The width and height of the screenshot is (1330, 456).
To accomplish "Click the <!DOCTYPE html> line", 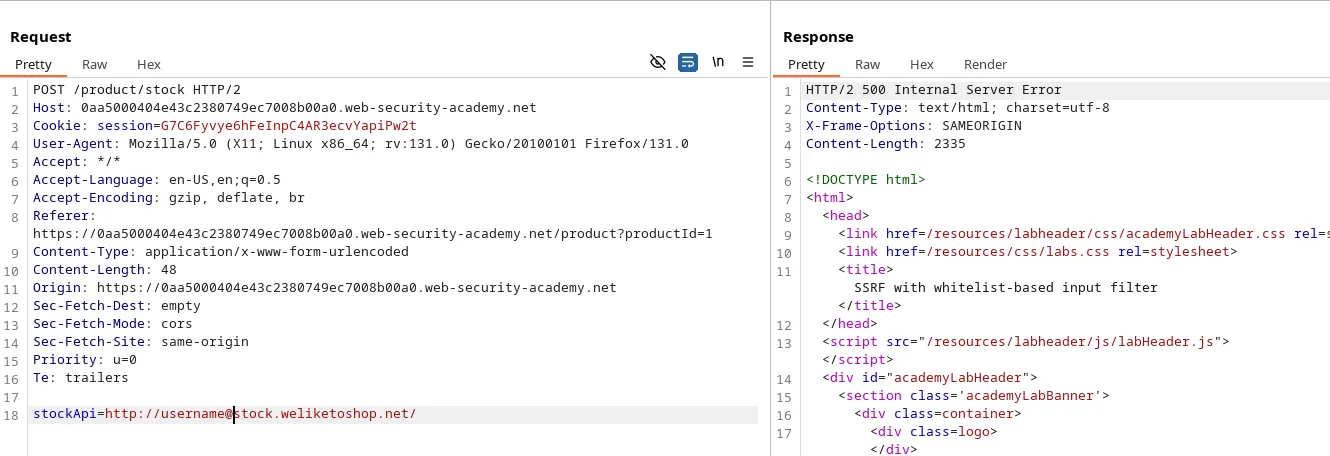I will 866,180.
